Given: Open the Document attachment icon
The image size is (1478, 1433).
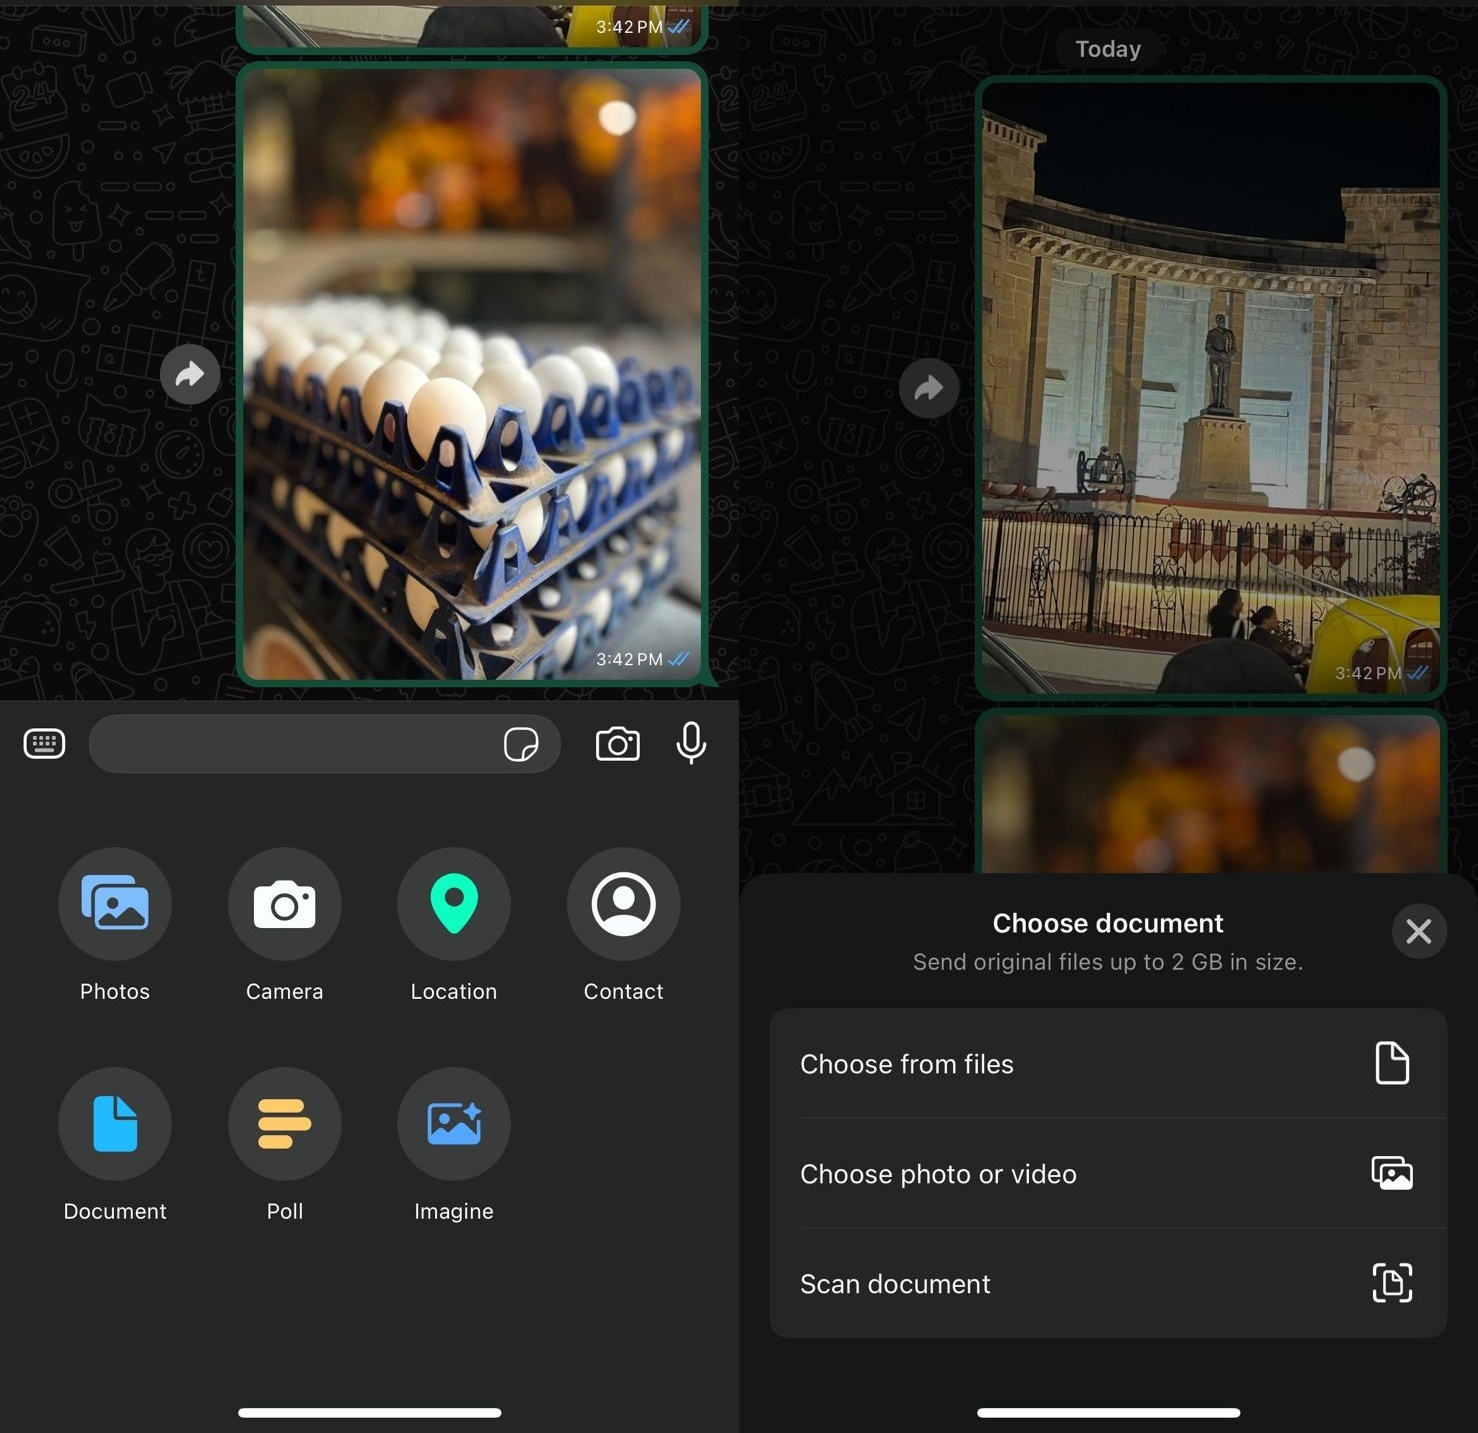Looking at the screenshot, I should 114,1124.
